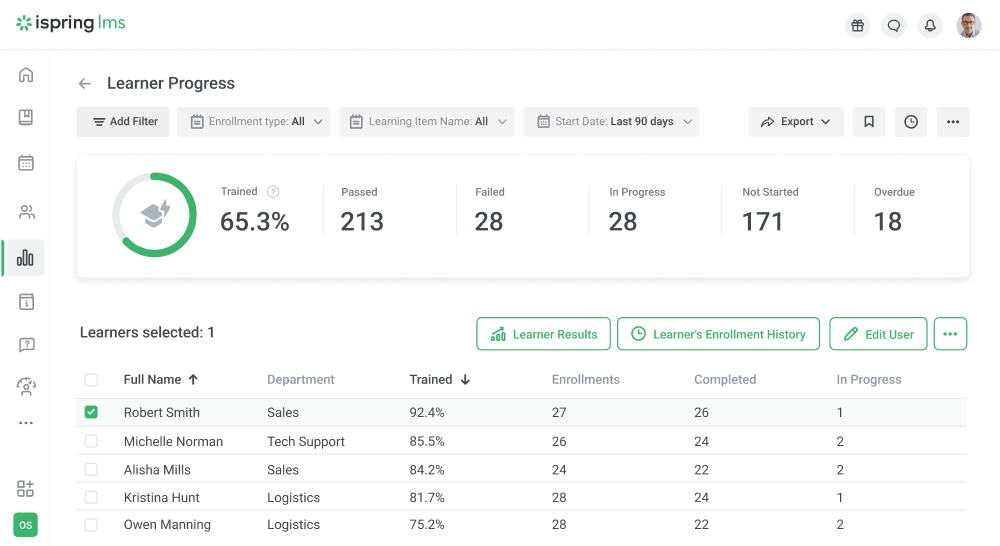The image size is (1000, 546).
Task: Open the Home icon in sidebar
Action: tap(26, 75)
